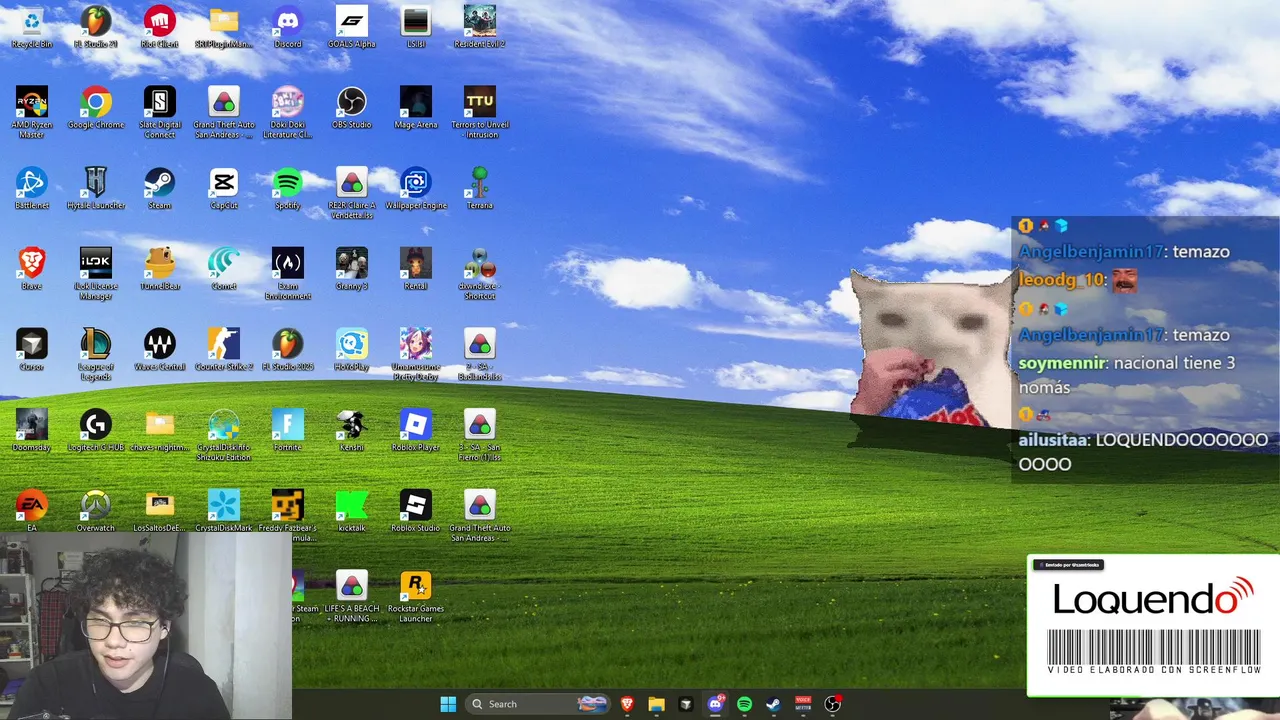Open the Kenshi shortcut
Image resolution: width=1280 pixels, height=720 pixels.
coord(352,431)
